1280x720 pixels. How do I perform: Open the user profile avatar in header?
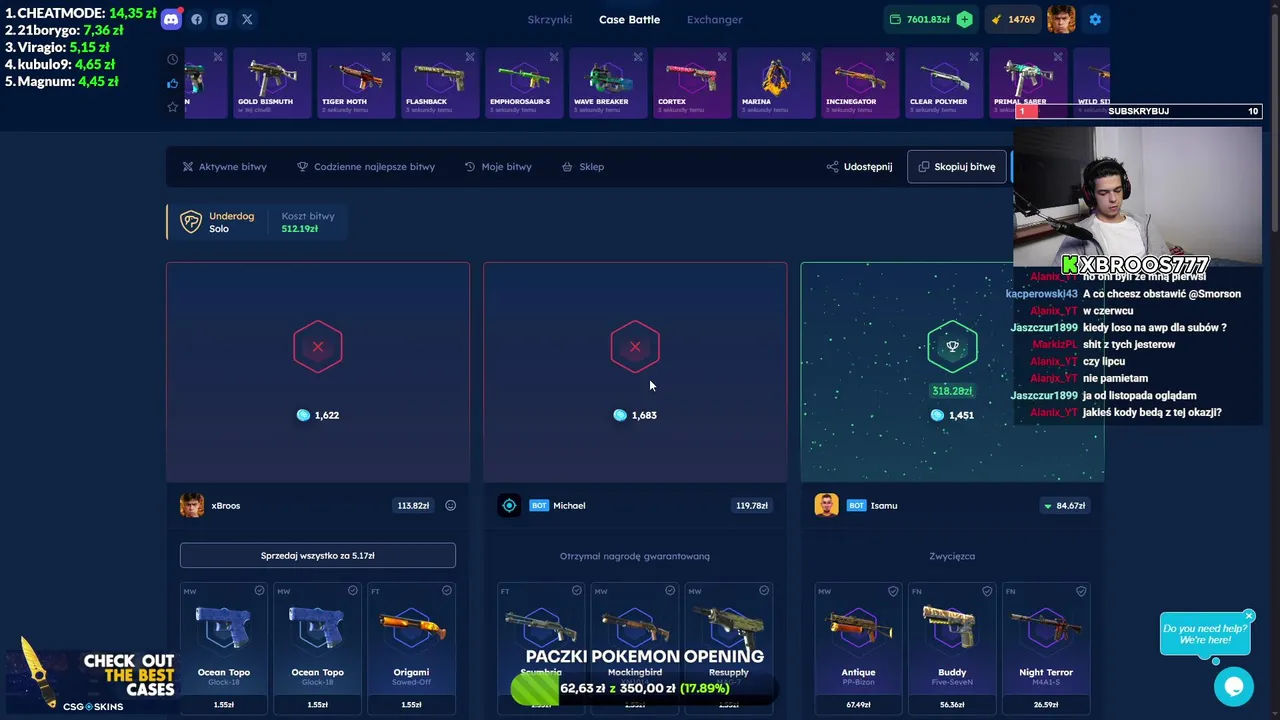click(1061, 19)
